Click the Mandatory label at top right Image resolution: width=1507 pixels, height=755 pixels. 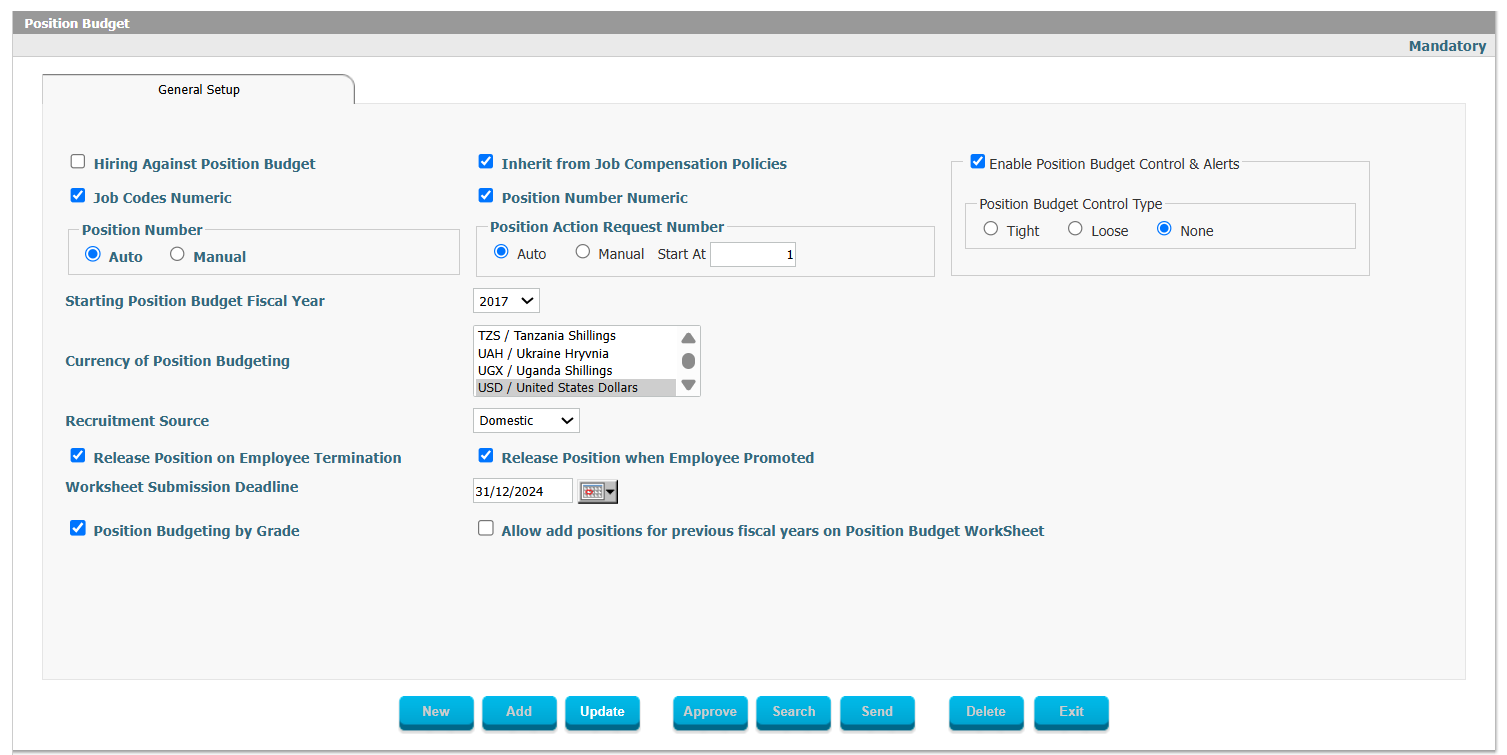(1447, 46)
